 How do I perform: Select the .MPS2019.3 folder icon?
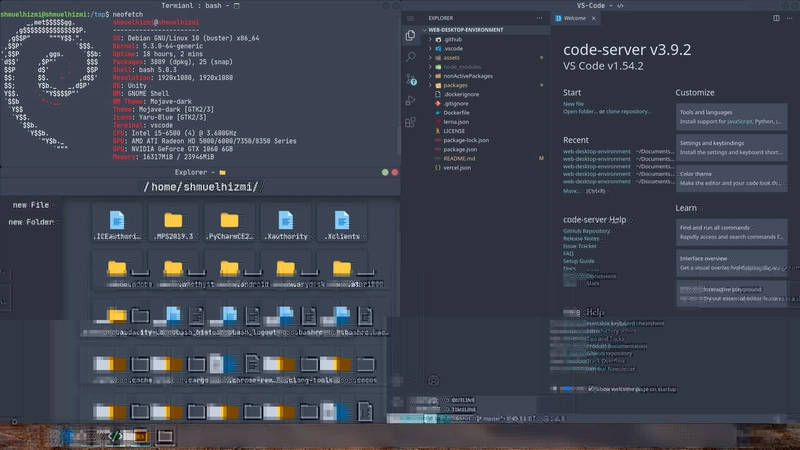[173, 220]
